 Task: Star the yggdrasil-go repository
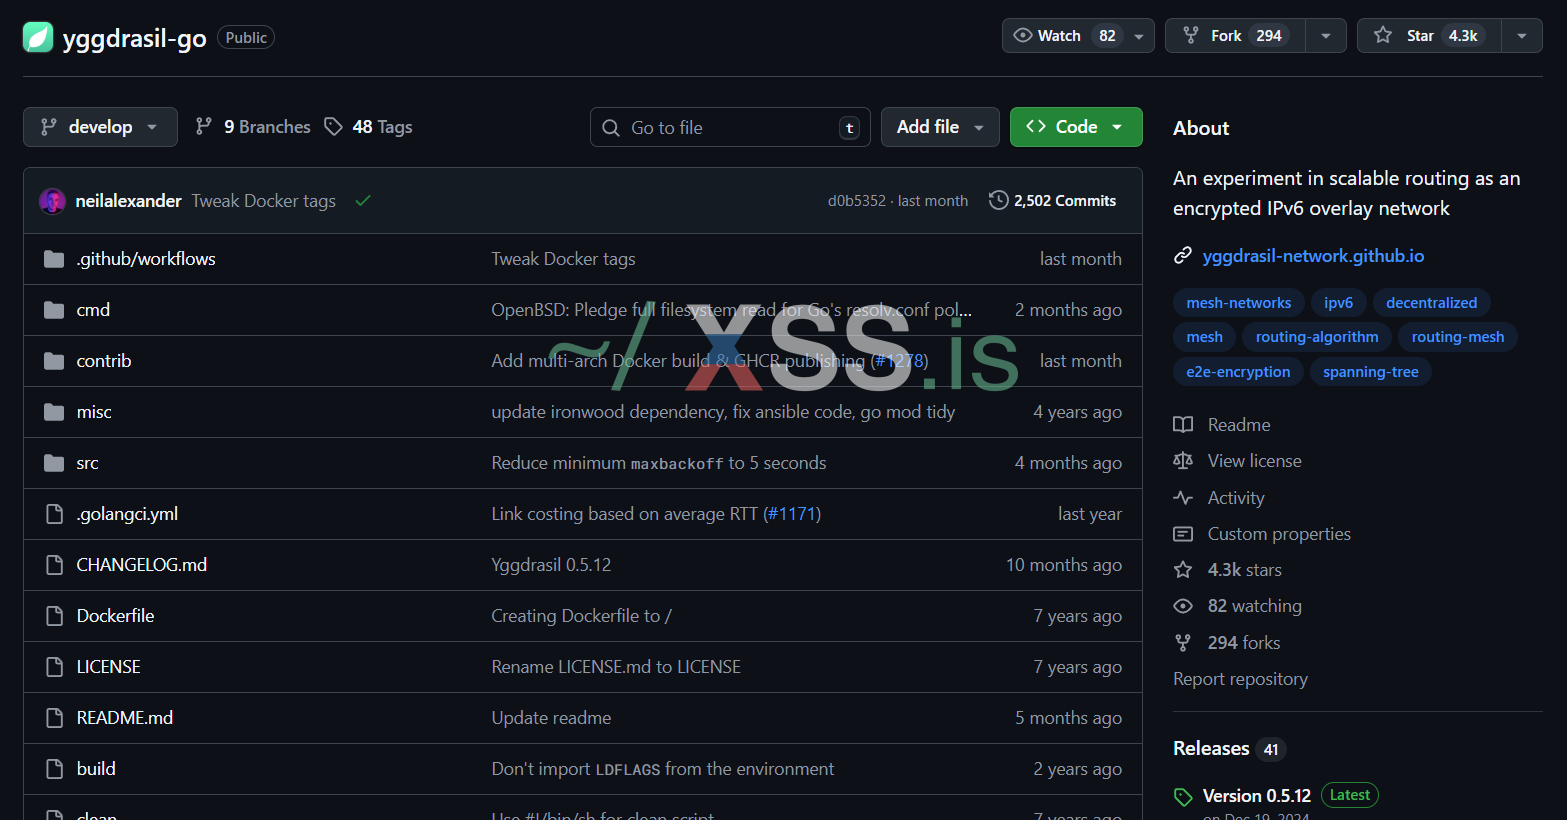pos(1429,36)
